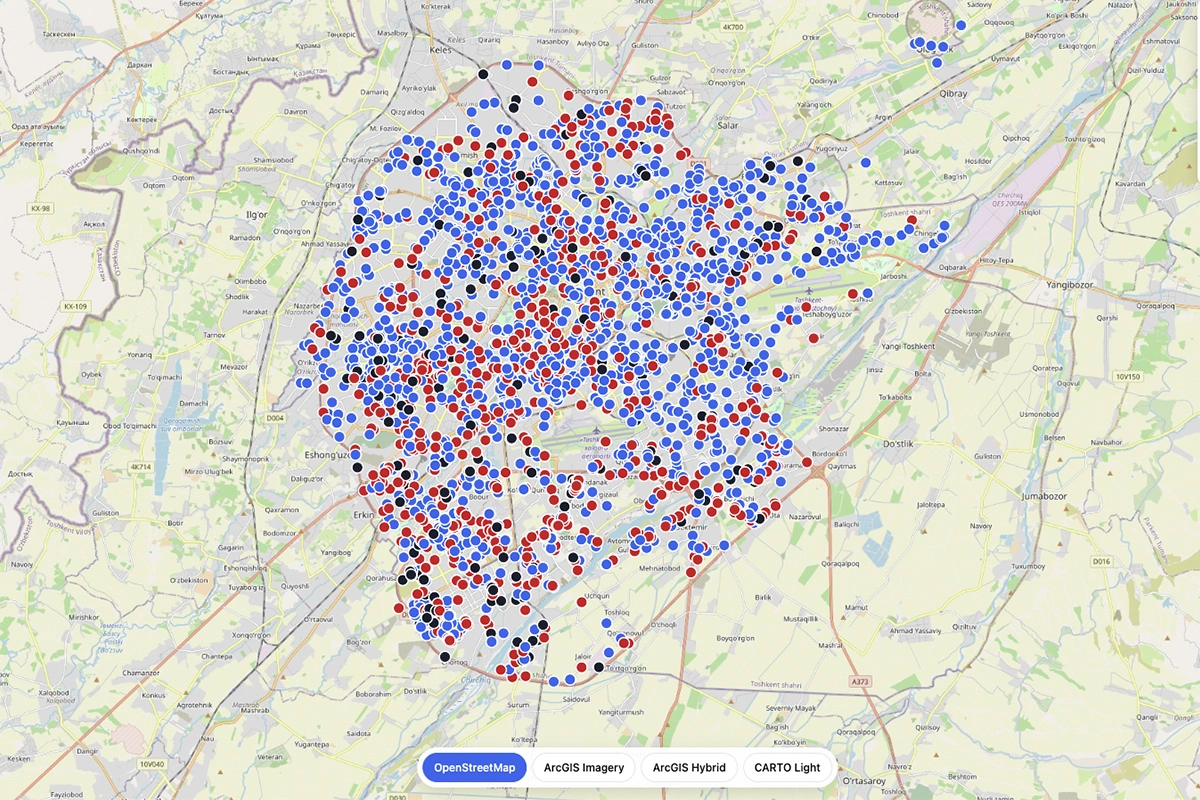Switch basemap to ArcGIS Imagery
The width and height of the screenshot is (1200, 800).
584,767
